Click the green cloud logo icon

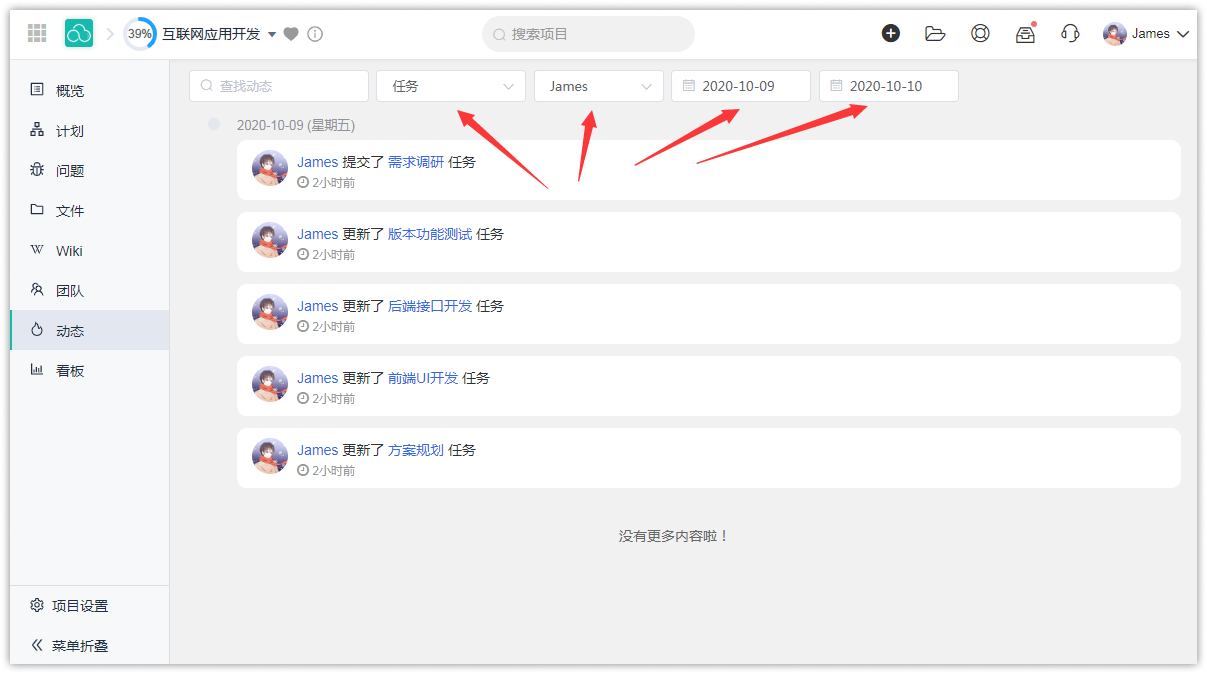coord(79,33)
